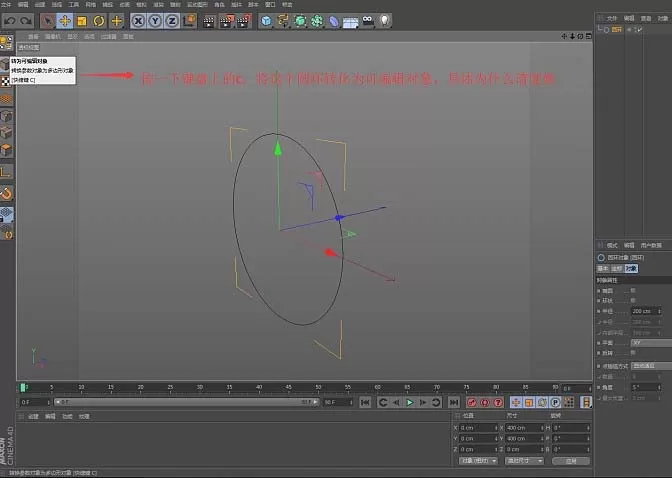672x478 pixels.
Task: Click the Enable Snap magnet icon
Action: (x=6, y=193)
